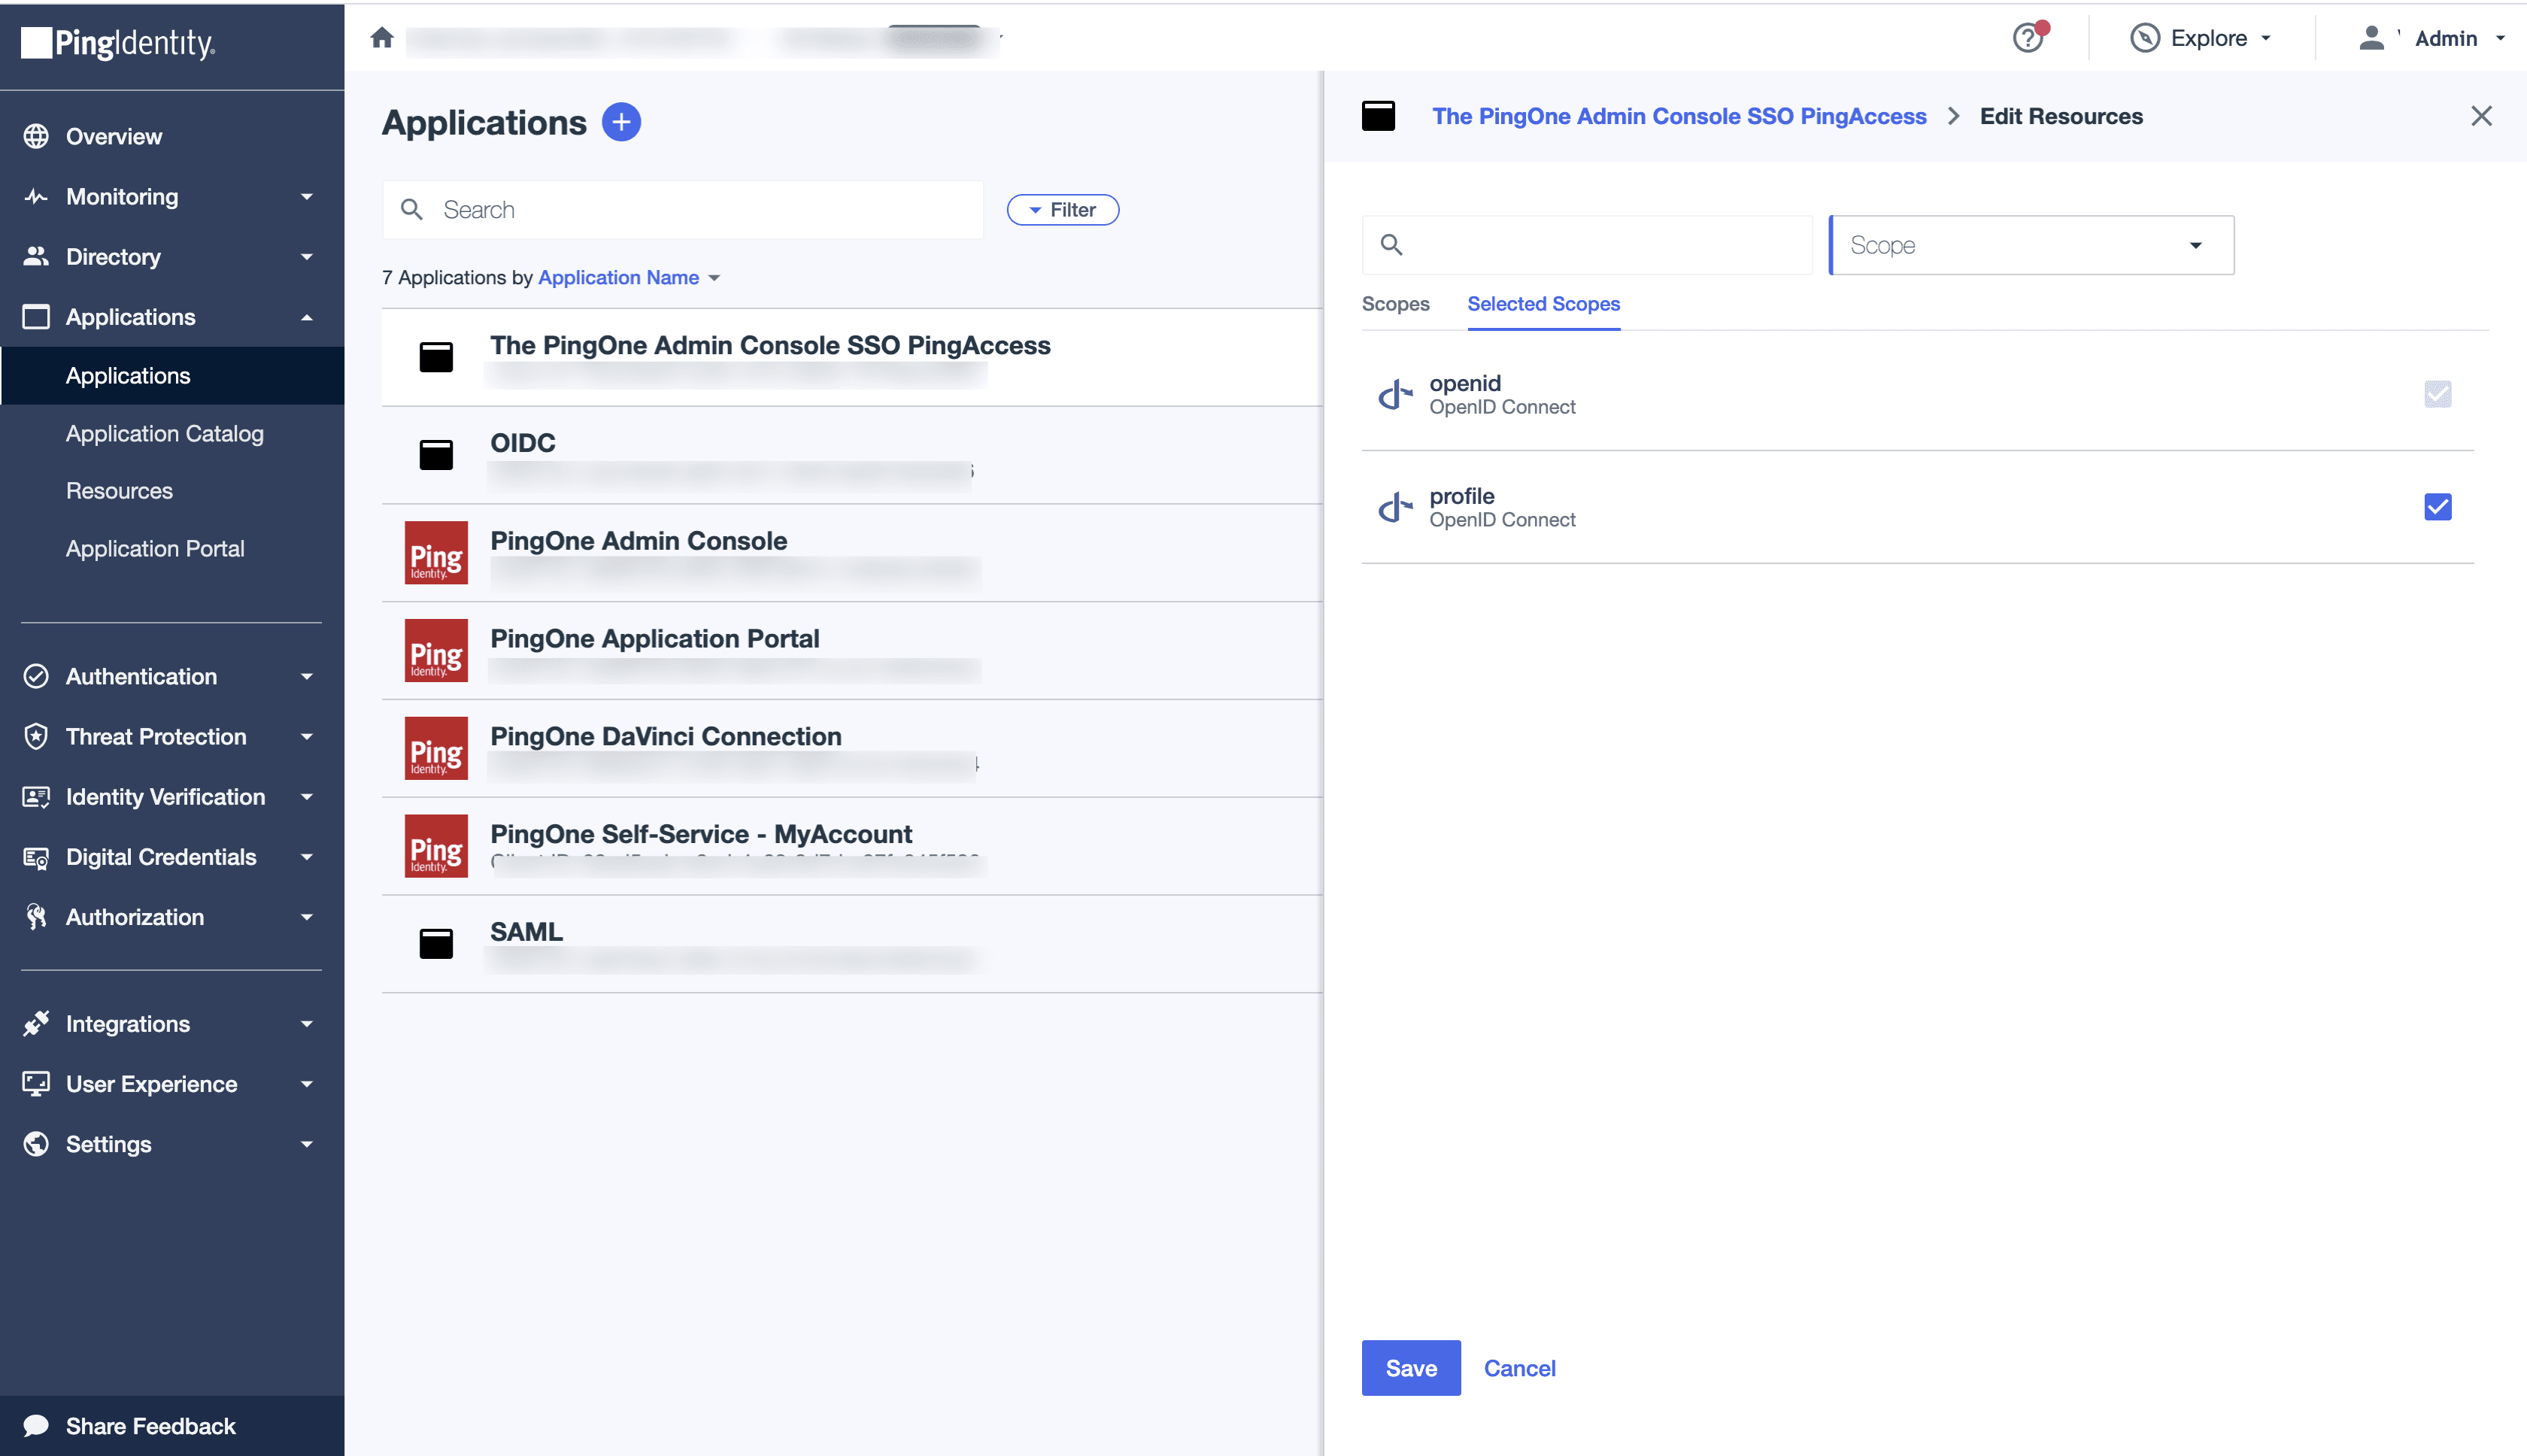Viewport: 2527px width, 1456px height.
Task: Click the home icon in breadcrumb
Action: (381, 38)
